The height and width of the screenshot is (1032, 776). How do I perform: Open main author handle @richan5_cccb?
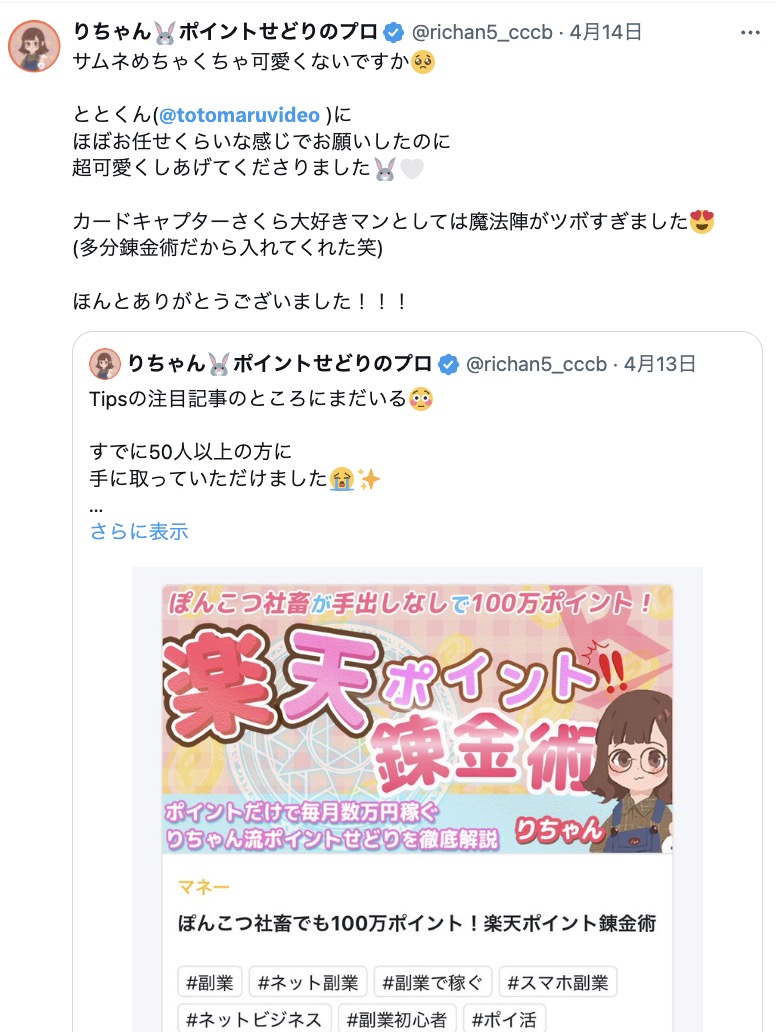tap(482, 32)
